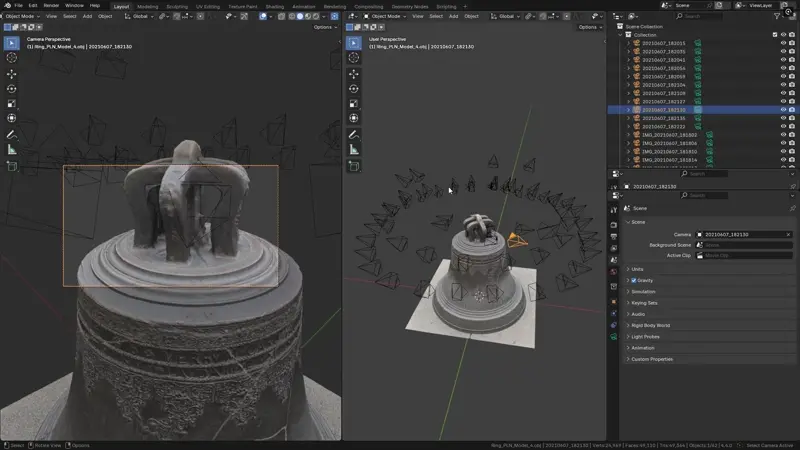The width and height of the screenshot is (800, 450).
Task: Open the Add menu in right viewport header
Action: tap(453, 16)
